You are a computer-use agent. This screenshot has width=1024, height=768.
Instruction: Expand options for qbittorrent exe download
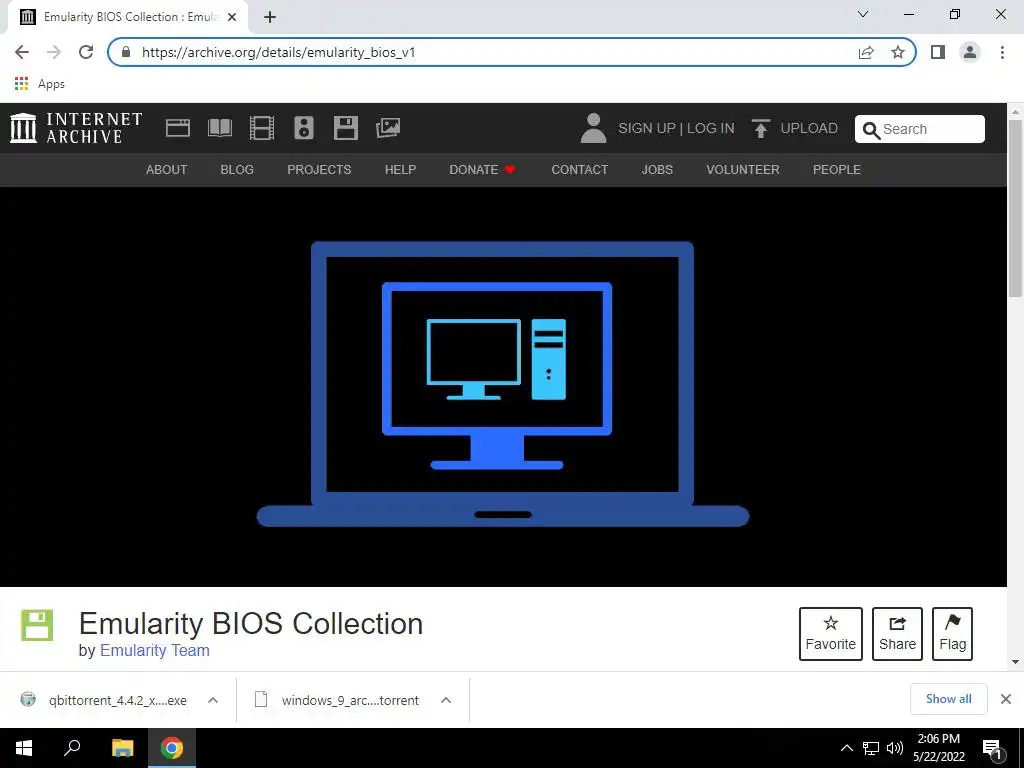213,700
